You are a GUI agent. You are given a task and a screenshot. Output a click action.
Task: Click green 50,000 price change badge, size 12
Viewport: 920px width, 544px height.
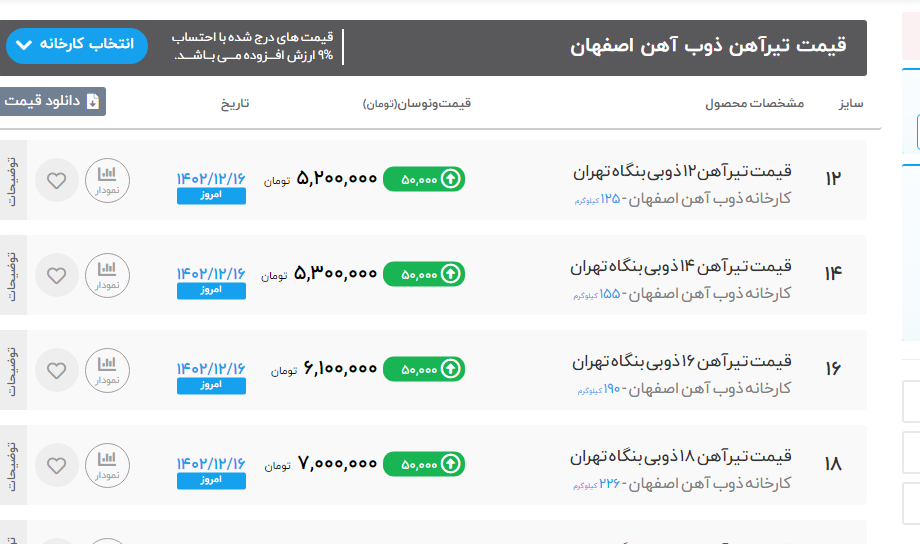pyautogui.click(x=424, y=179)
